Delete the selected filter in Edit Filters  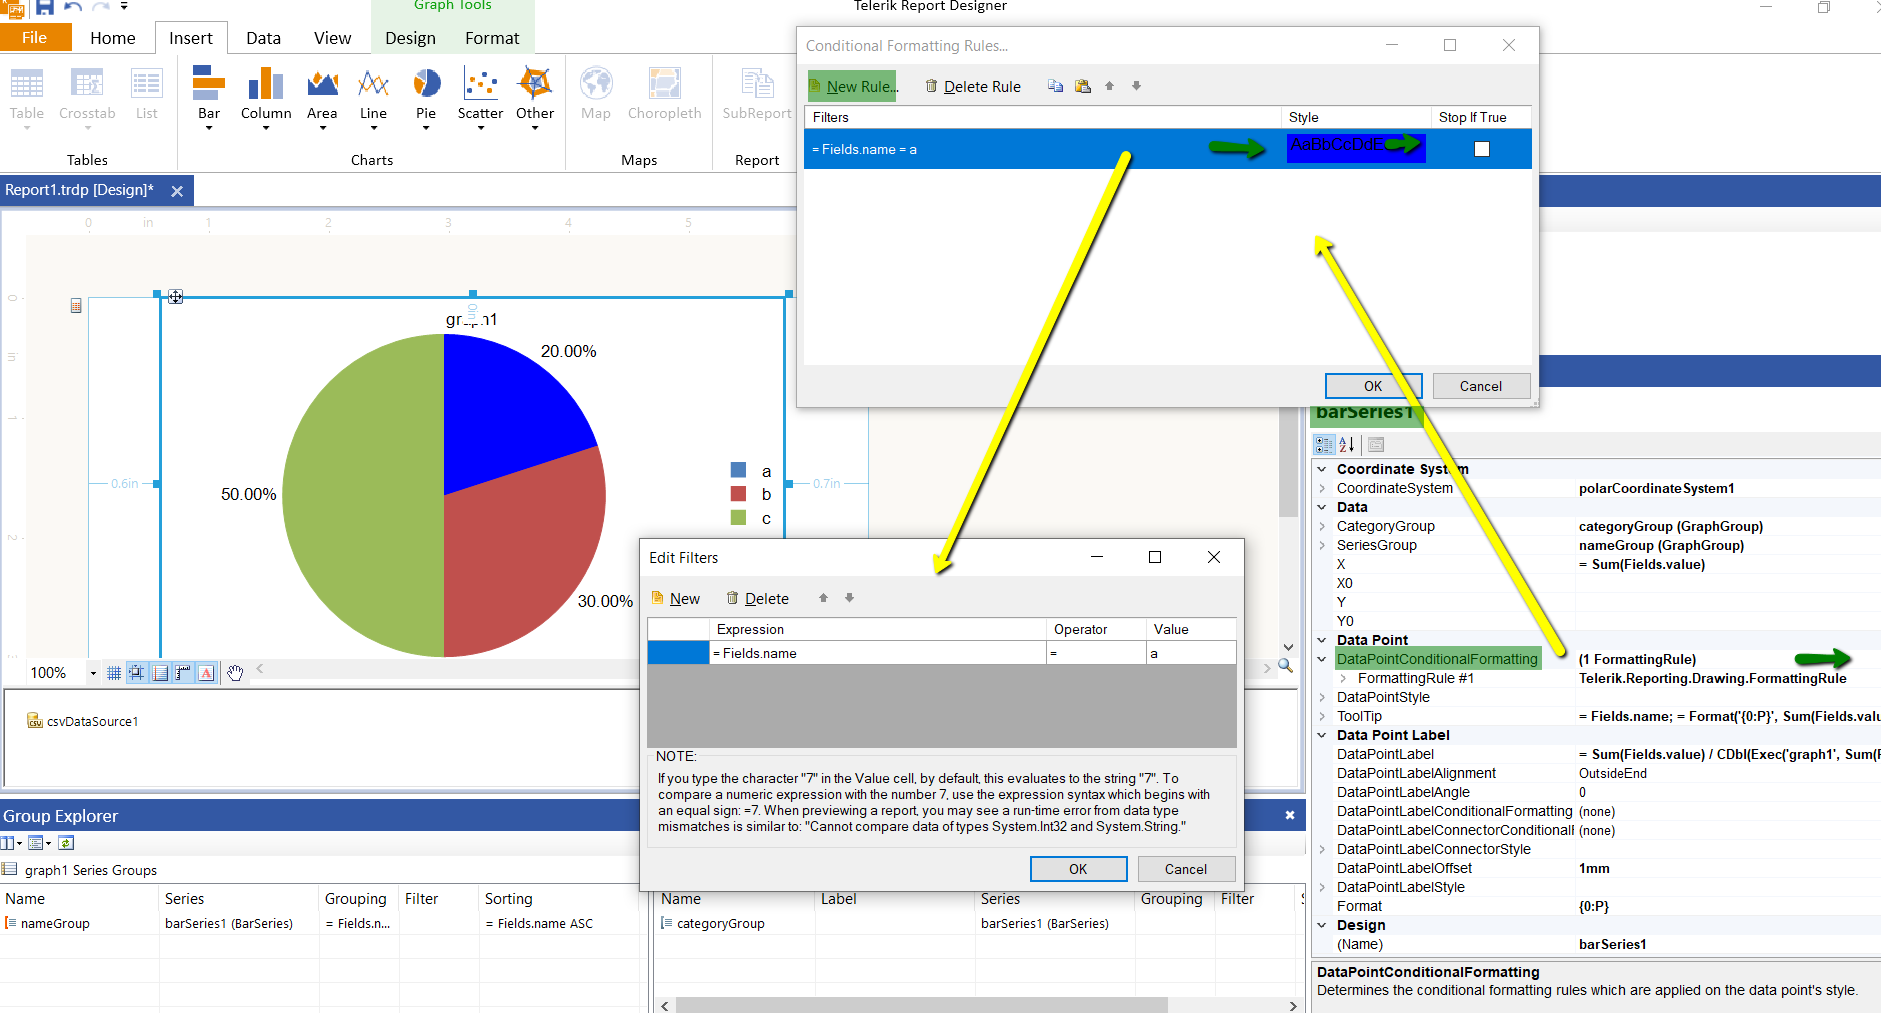pyautogui.click(x=758, y=598)
